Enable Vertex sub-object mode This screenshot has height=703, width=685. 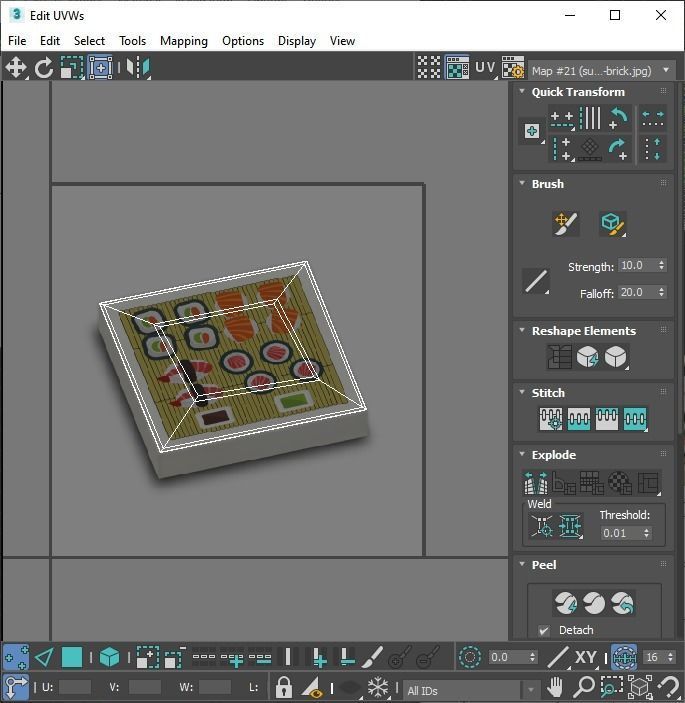[16, 658]
